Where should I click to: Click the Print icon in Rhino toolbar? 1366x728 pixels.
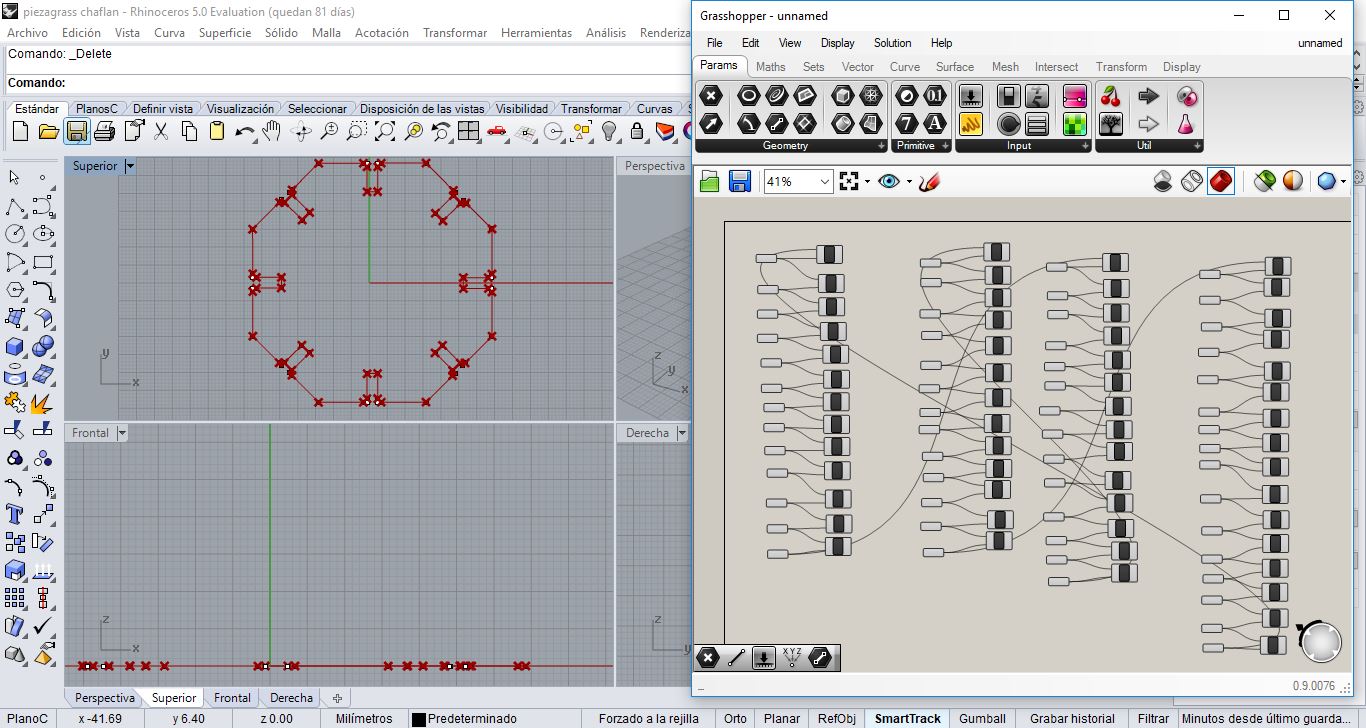coord(104,131)
